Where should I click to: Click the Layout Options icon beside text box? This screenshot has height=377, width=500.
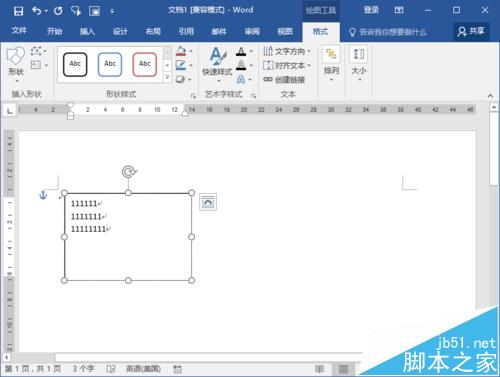pos(208,202)
